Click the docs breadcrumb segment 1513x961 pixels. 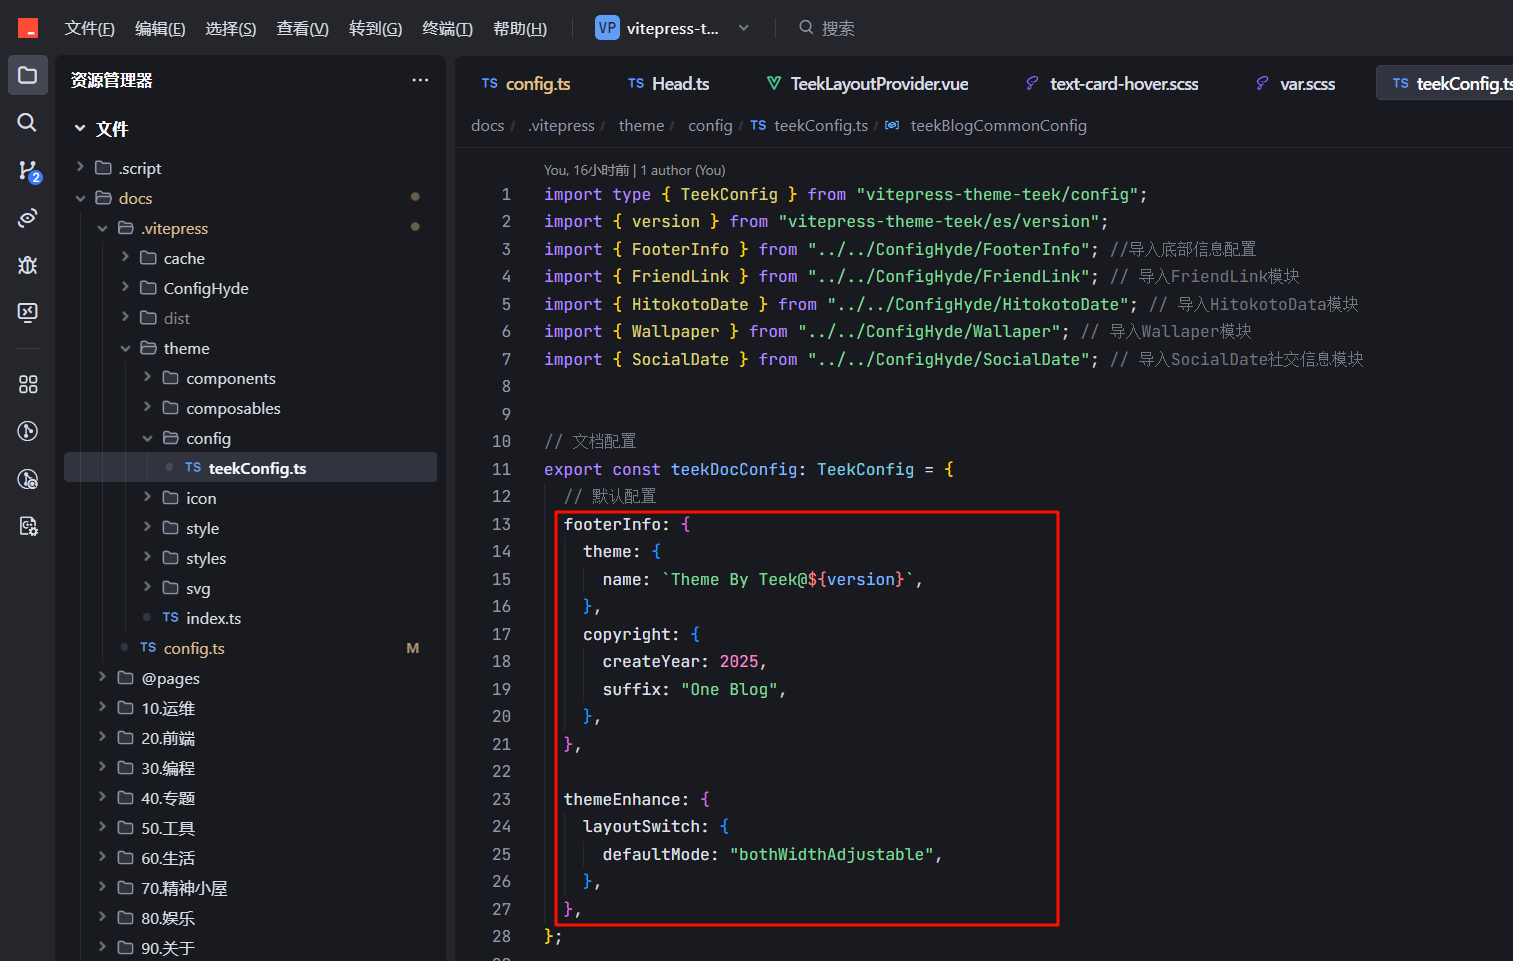coord(488,125)
